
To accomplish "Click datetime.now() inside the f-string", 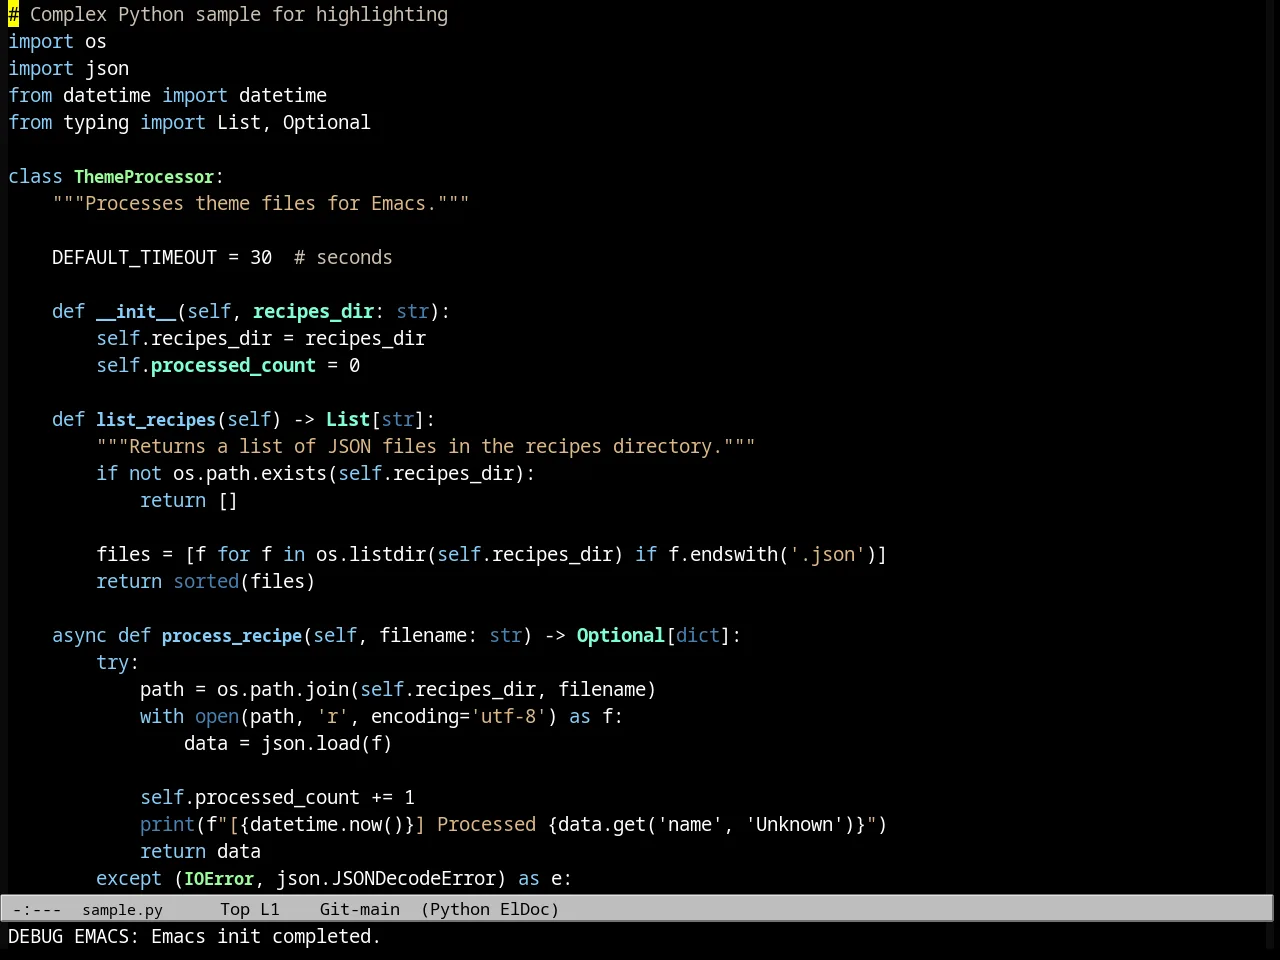I will tap(327, 824).
